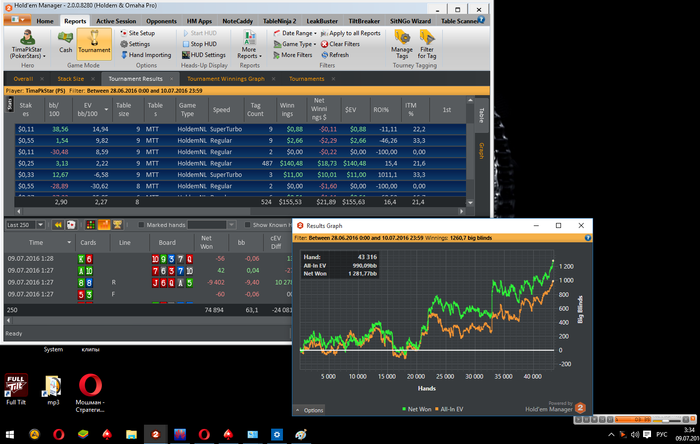Enable the Show Known Hands checkbox

click(247, 225)
